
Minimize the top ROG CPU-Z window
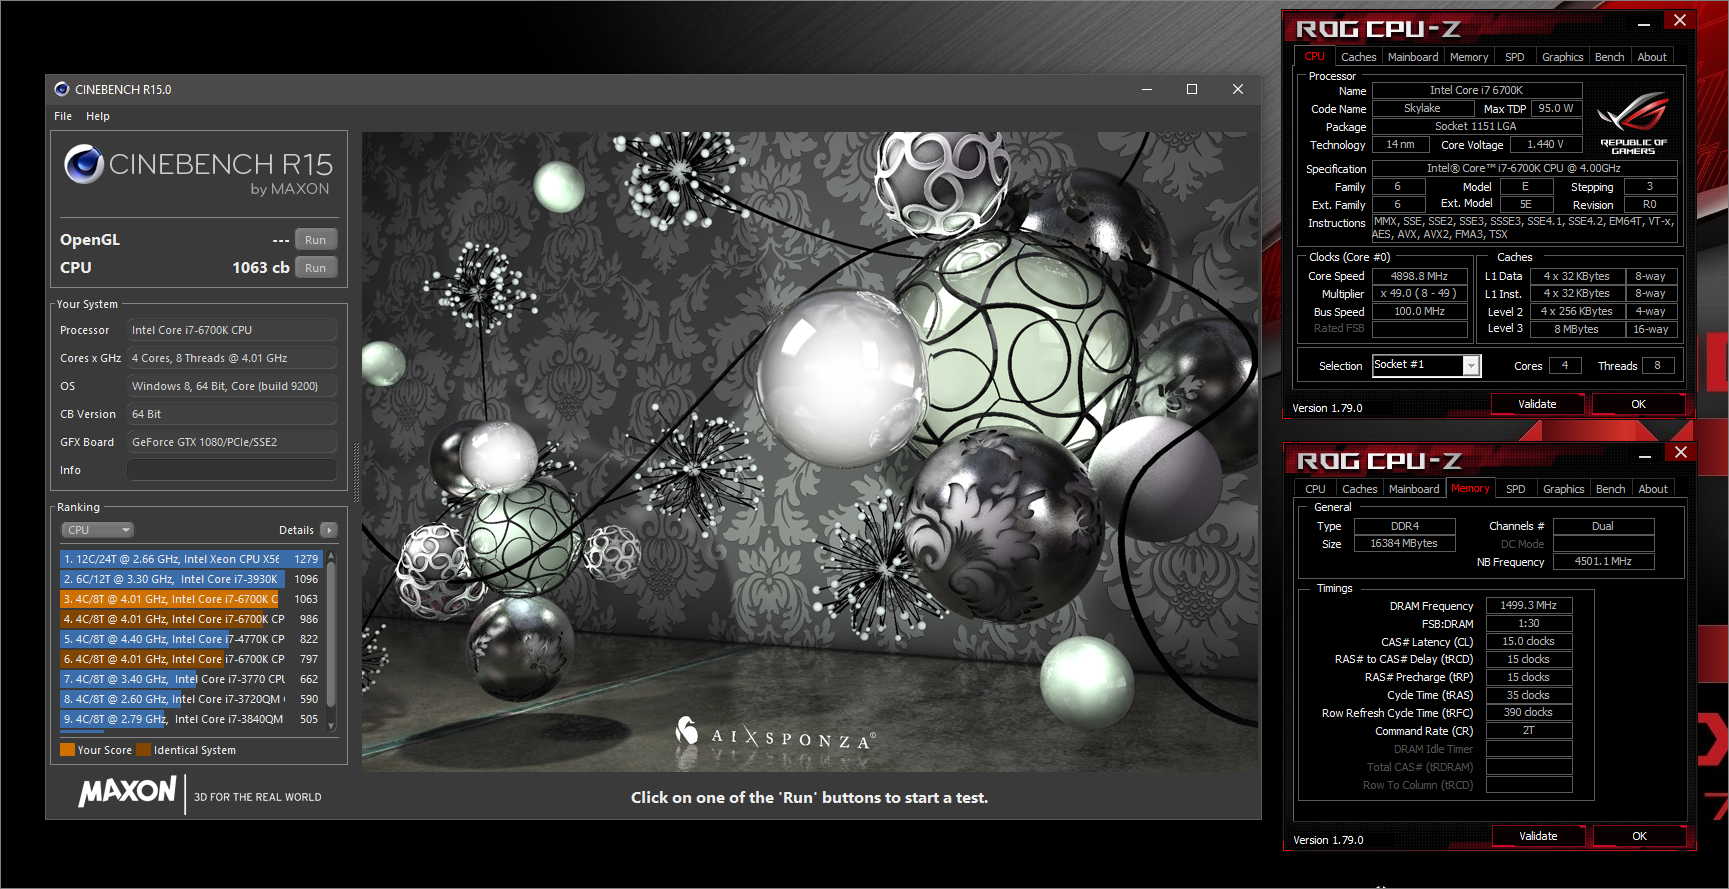(1644, 24)
